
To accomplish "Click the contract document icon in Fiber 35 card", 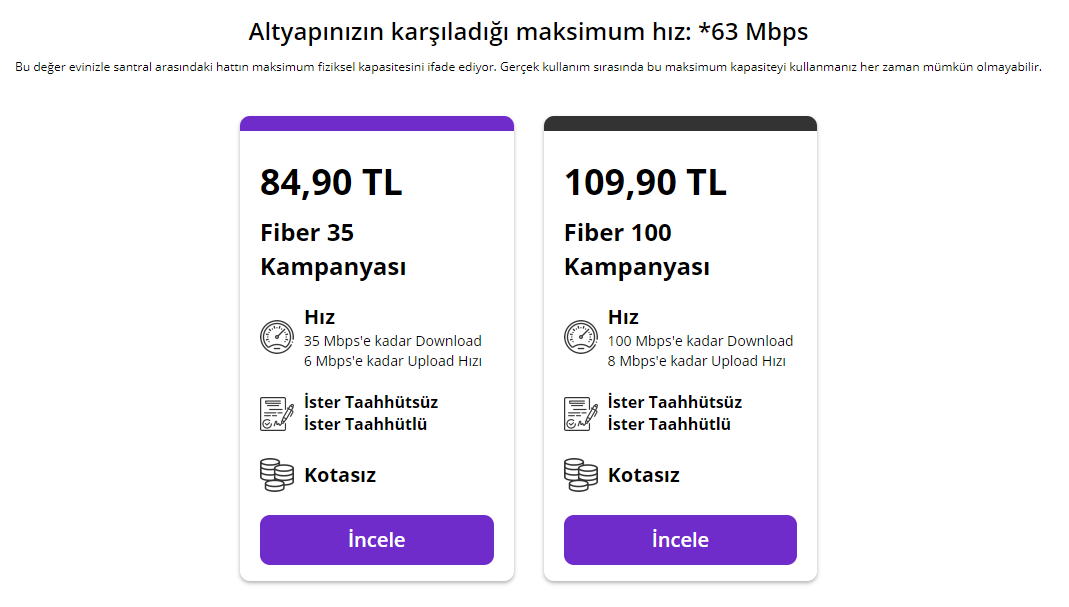I will (277, 413).
